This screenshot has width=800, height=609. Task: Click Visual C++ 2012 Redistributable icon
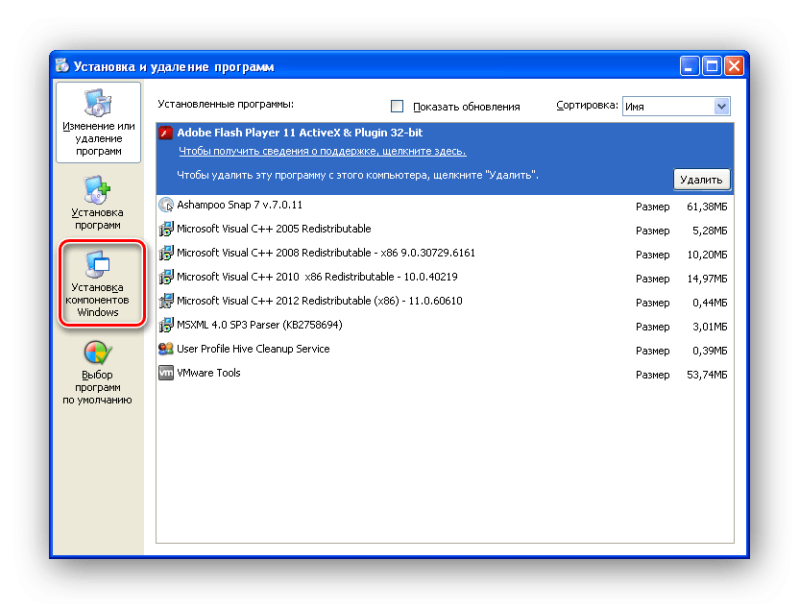click(166, 301)
